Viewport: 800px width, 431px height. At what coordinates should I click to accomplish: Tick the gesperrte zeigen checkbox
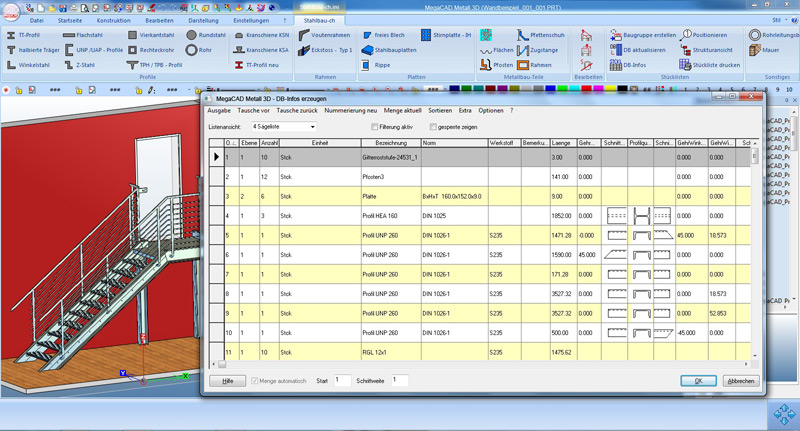[432, 128]
